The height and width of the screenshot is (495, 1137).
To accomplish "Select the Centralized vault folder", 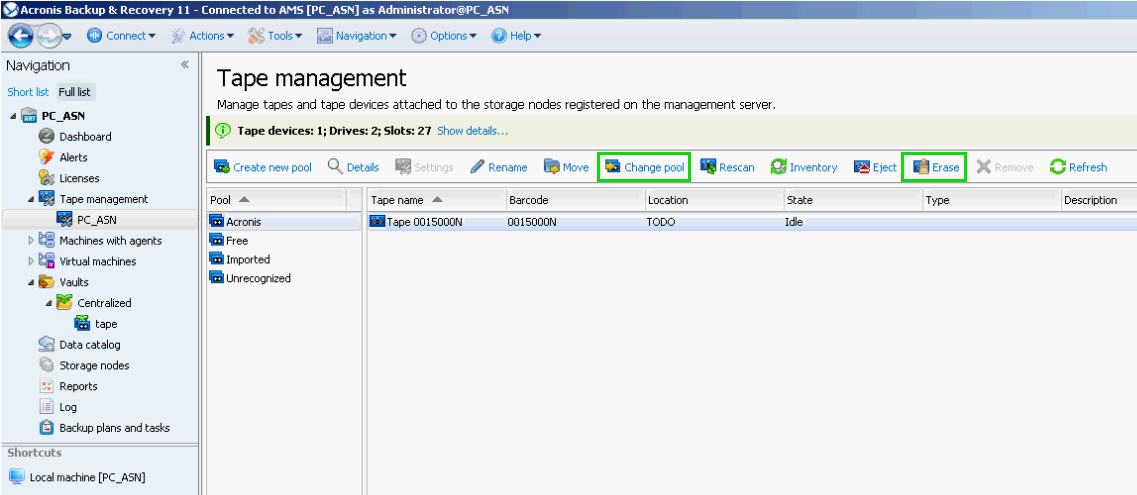I will click(x=94, y=303).
